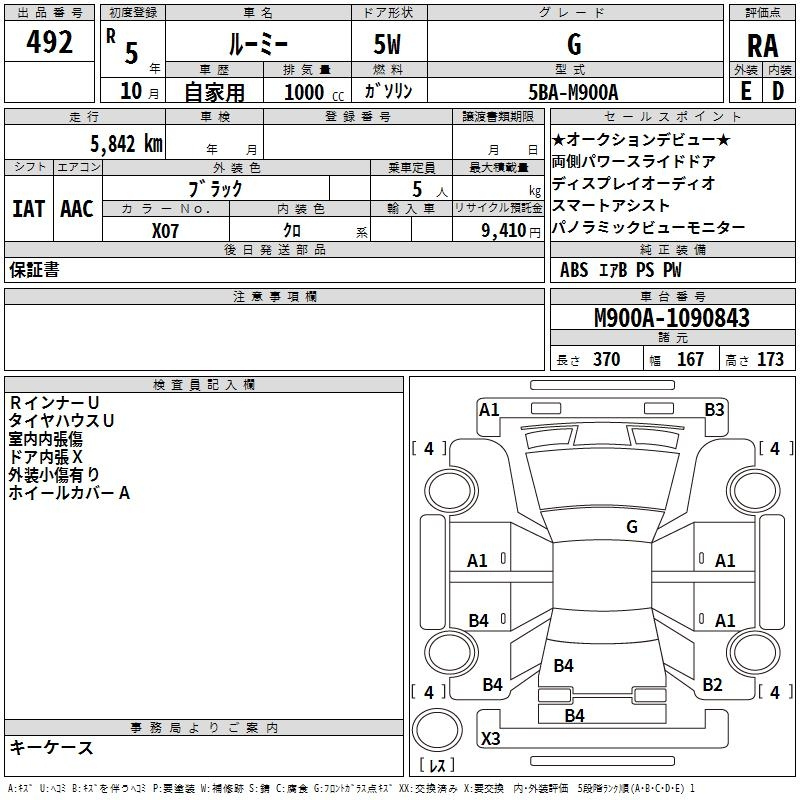Click the inspector note Rインナー U
Image resolution: width=800 pixels, height=800 pixels.
coord(54,403)
